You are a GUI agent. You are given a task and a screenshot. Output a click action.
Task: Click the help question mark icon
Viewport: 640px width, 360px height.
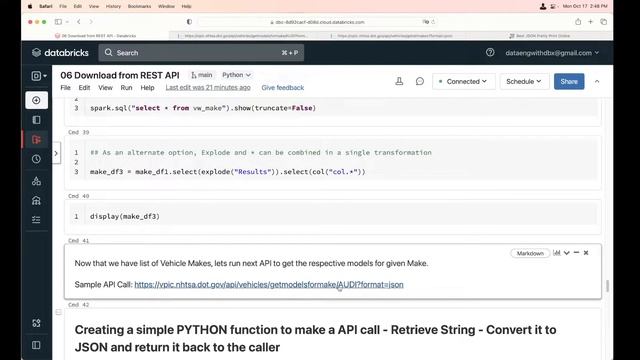[x=490, y=52]
